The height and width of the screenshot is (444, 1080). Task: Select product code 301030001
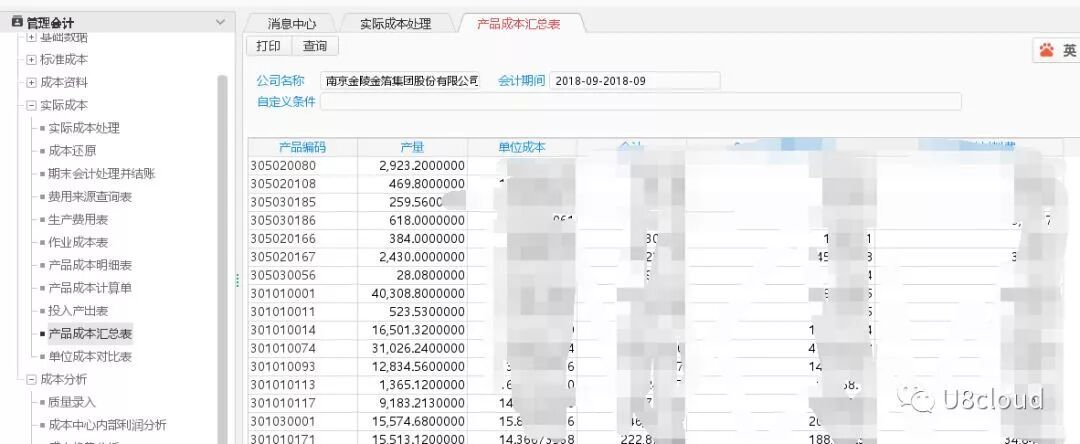point(282,421)
